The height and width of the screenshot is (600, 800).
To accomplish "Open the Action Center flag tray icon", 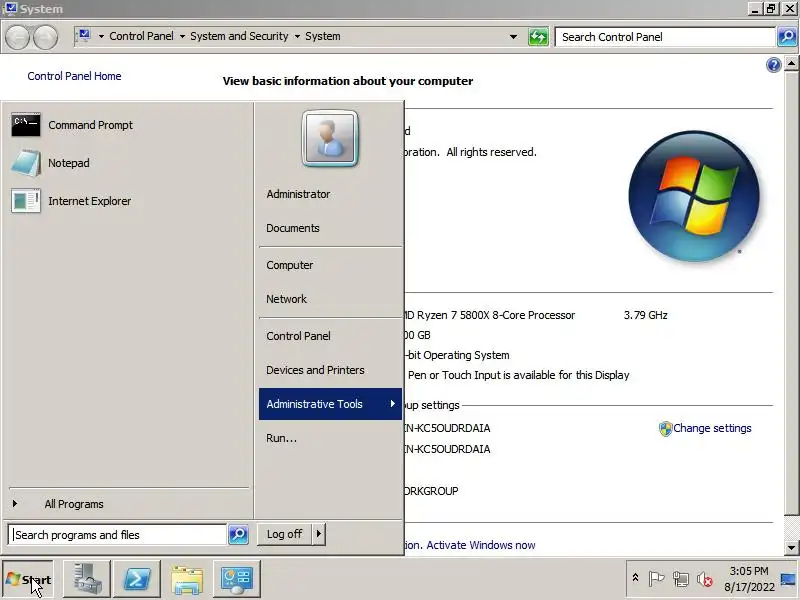I will (656, 579).
